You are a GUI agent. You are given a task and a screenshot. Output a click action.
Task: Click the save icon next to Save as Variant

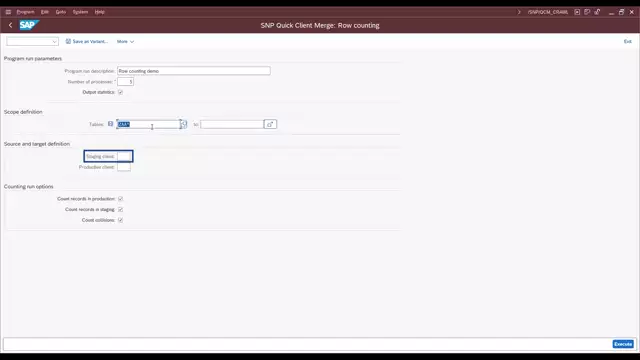[x=68, y=41]
